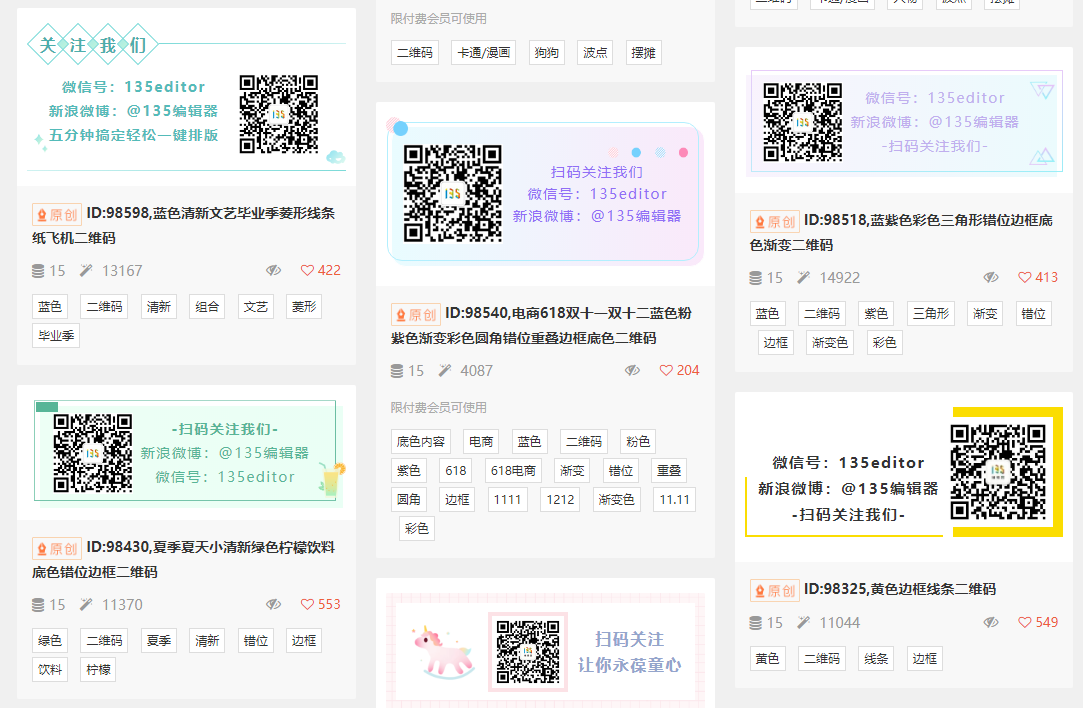This screenshot has height=708, width=1083.
Task: Toggle eye icon on template ID:98430
Action: pos(274,604)
